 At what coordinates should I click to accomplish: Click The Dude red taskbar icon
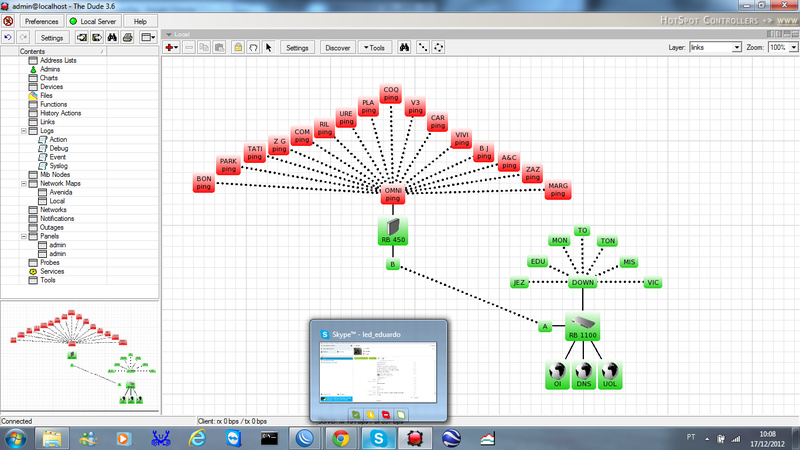pos(415,438)
